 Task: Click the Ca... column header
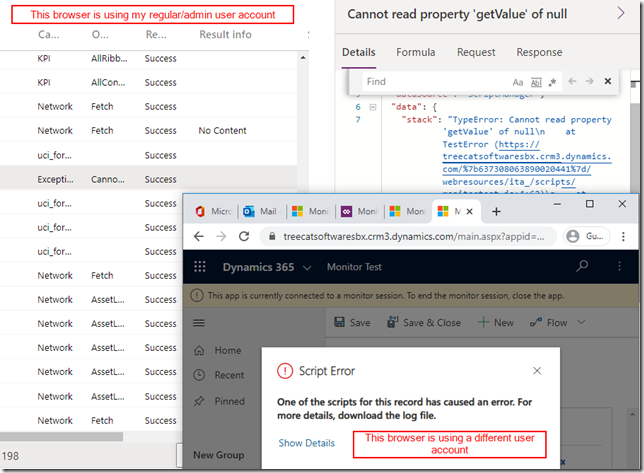[x=48, y=34]
